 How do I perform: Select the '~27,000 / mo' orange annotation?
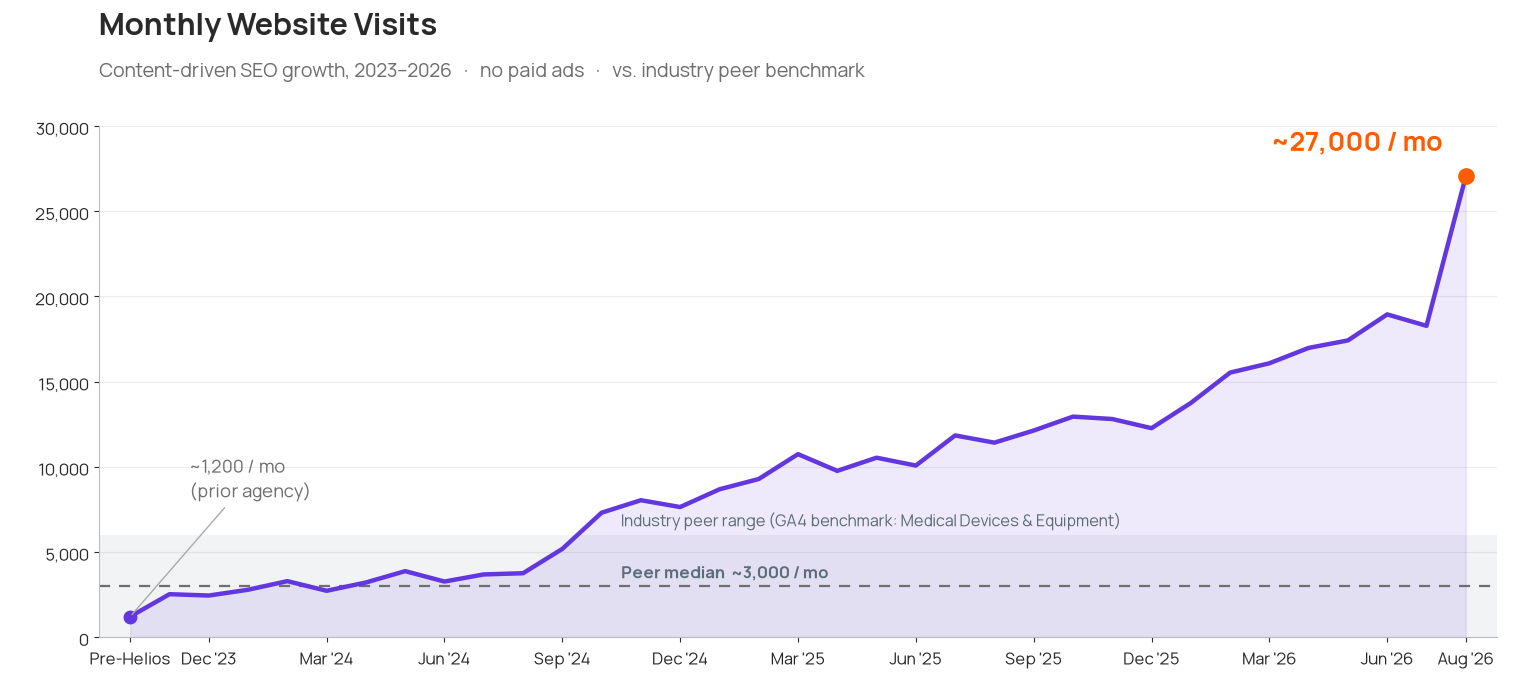coord(1357,142)
